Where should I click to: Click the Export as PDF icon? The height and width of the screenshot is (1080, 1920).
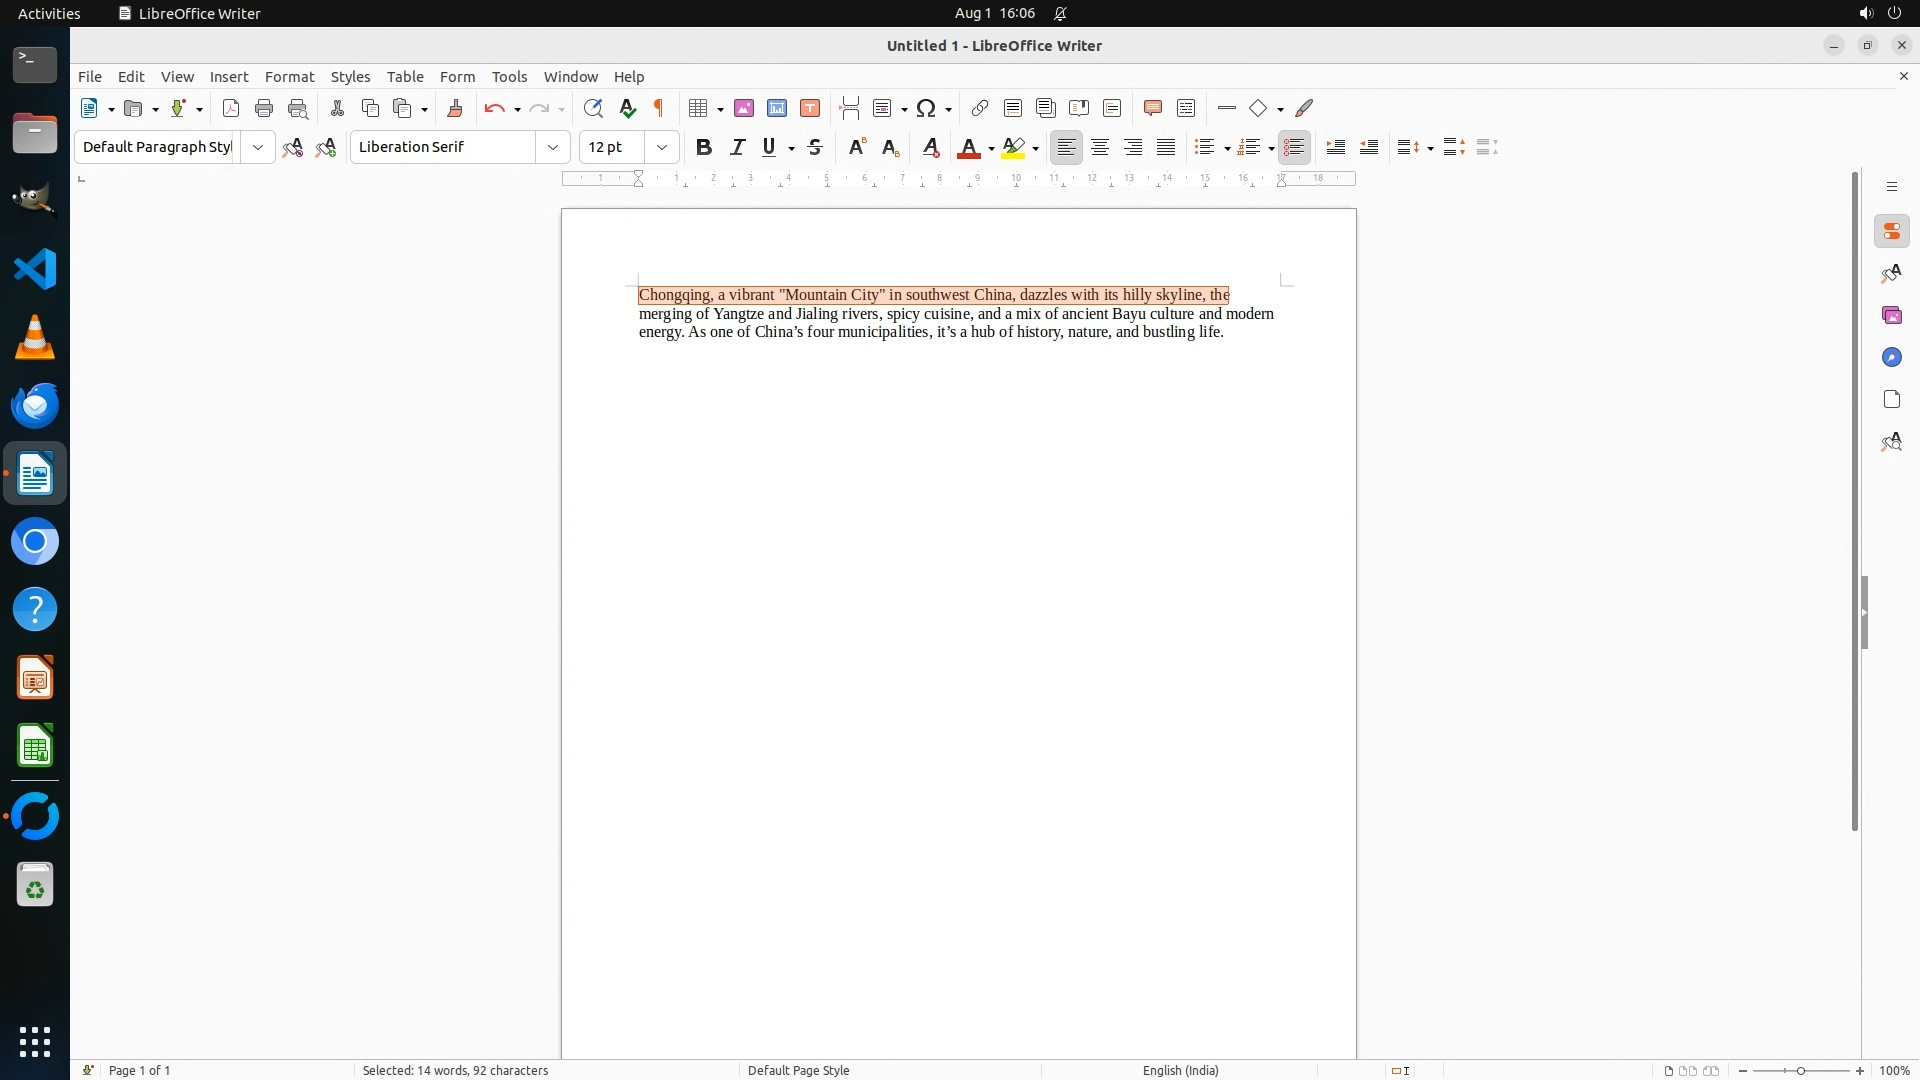pyautogui.click(x=231, y=108)
